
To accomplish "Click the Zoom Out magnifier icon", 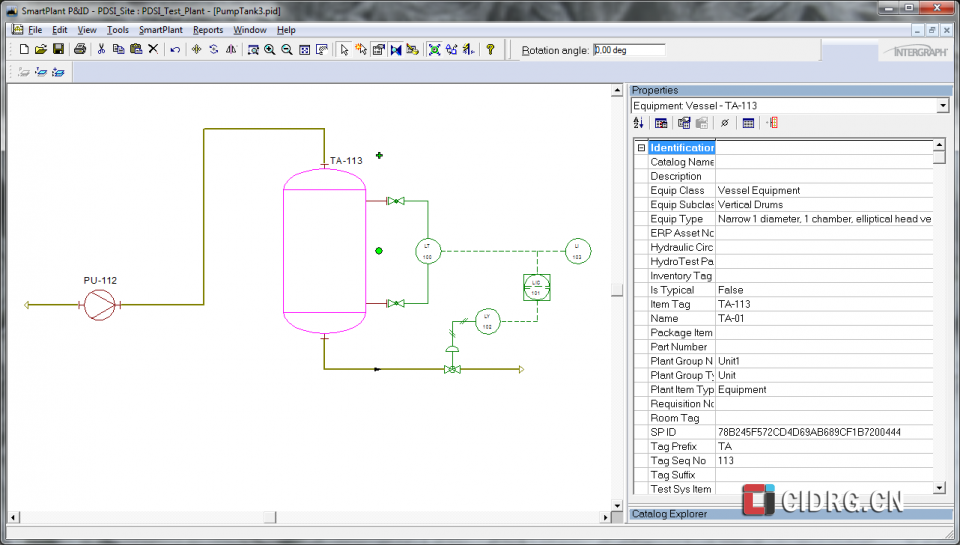I will (287, 50).
